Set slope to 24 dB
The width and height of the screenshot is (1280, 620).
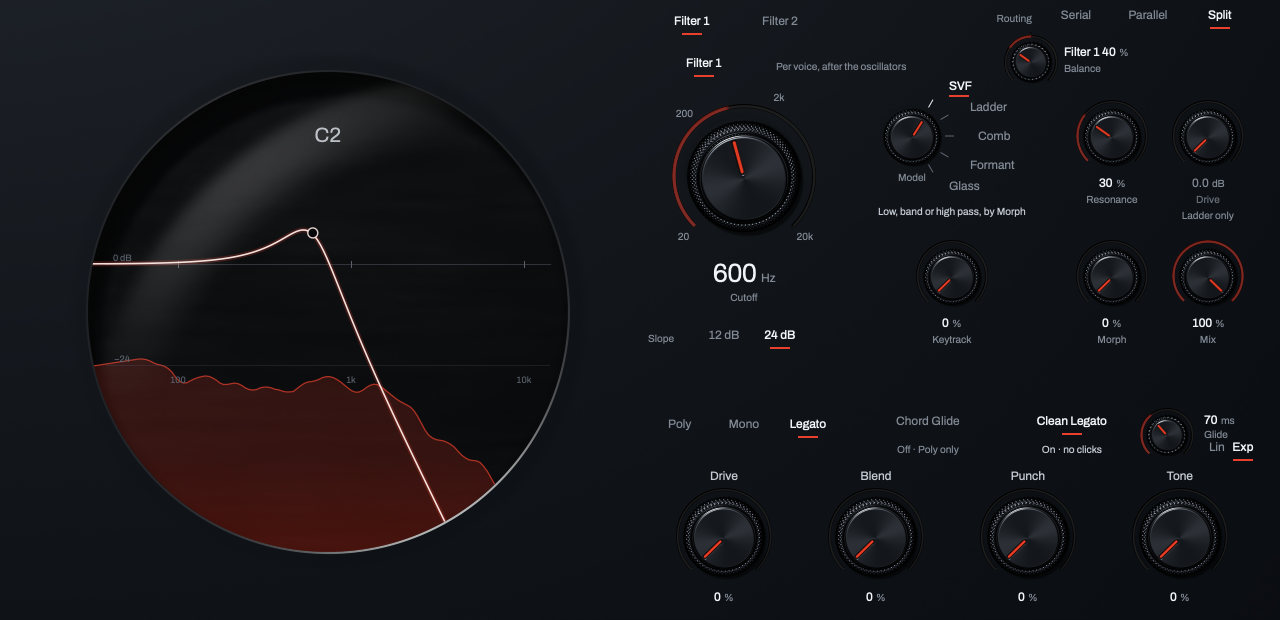pyautogui.click(x=780, y=335)
